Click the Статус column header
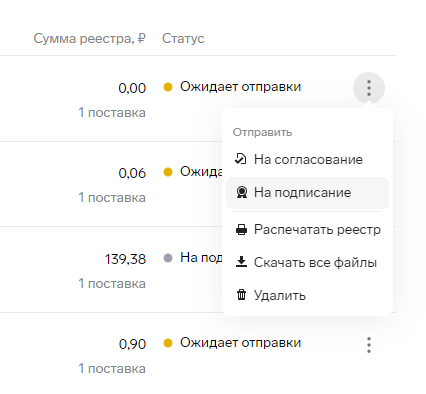The height and width of the screenshot is (394, 426). 183,39
